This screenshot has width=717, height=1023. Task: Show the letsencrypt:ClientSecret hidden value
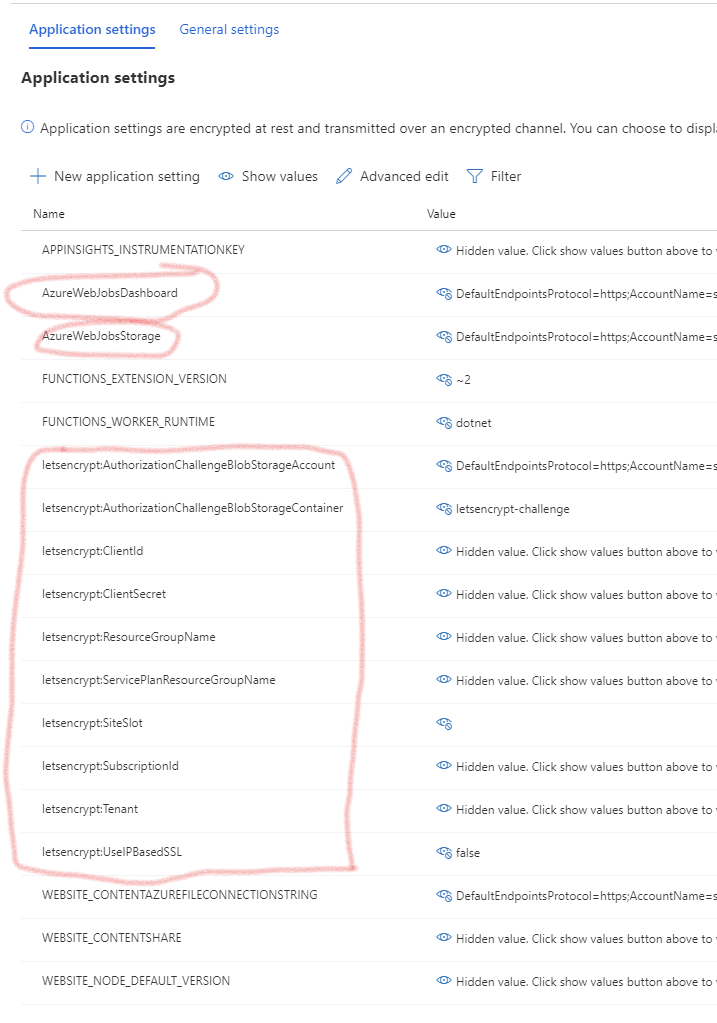[444, 594]
